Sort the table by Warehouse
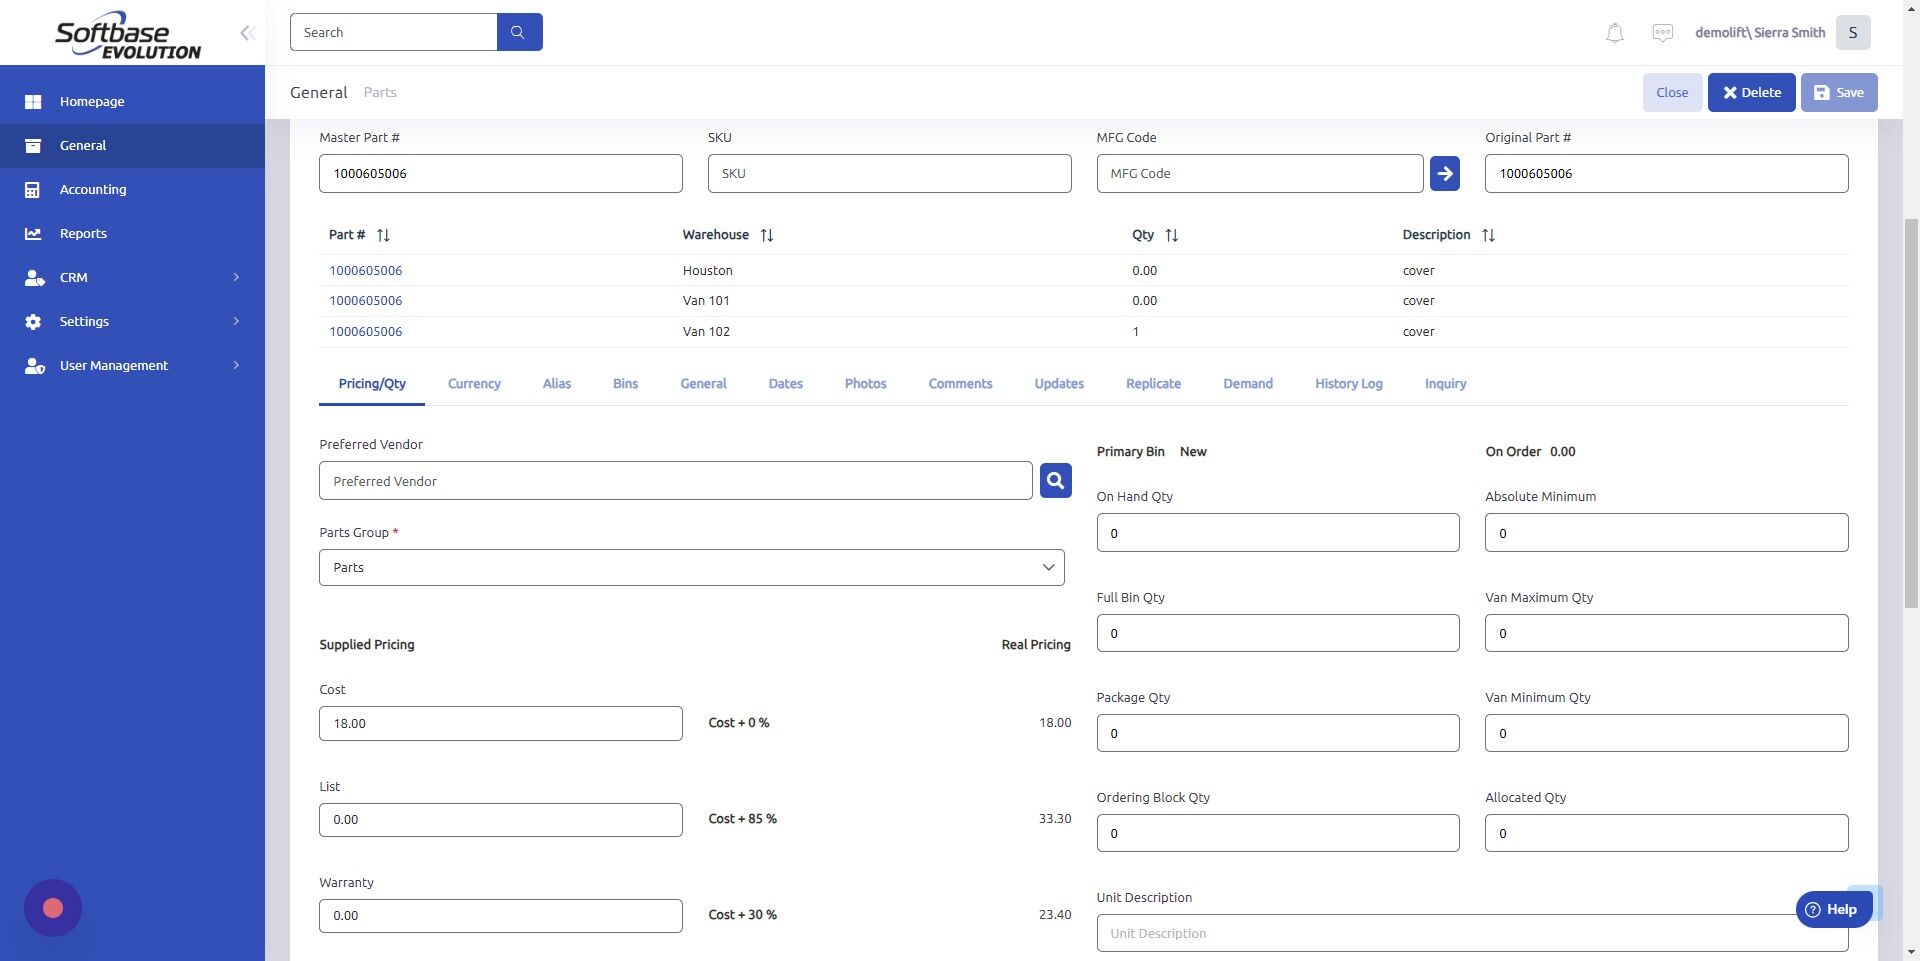 [x=767, y=235]
